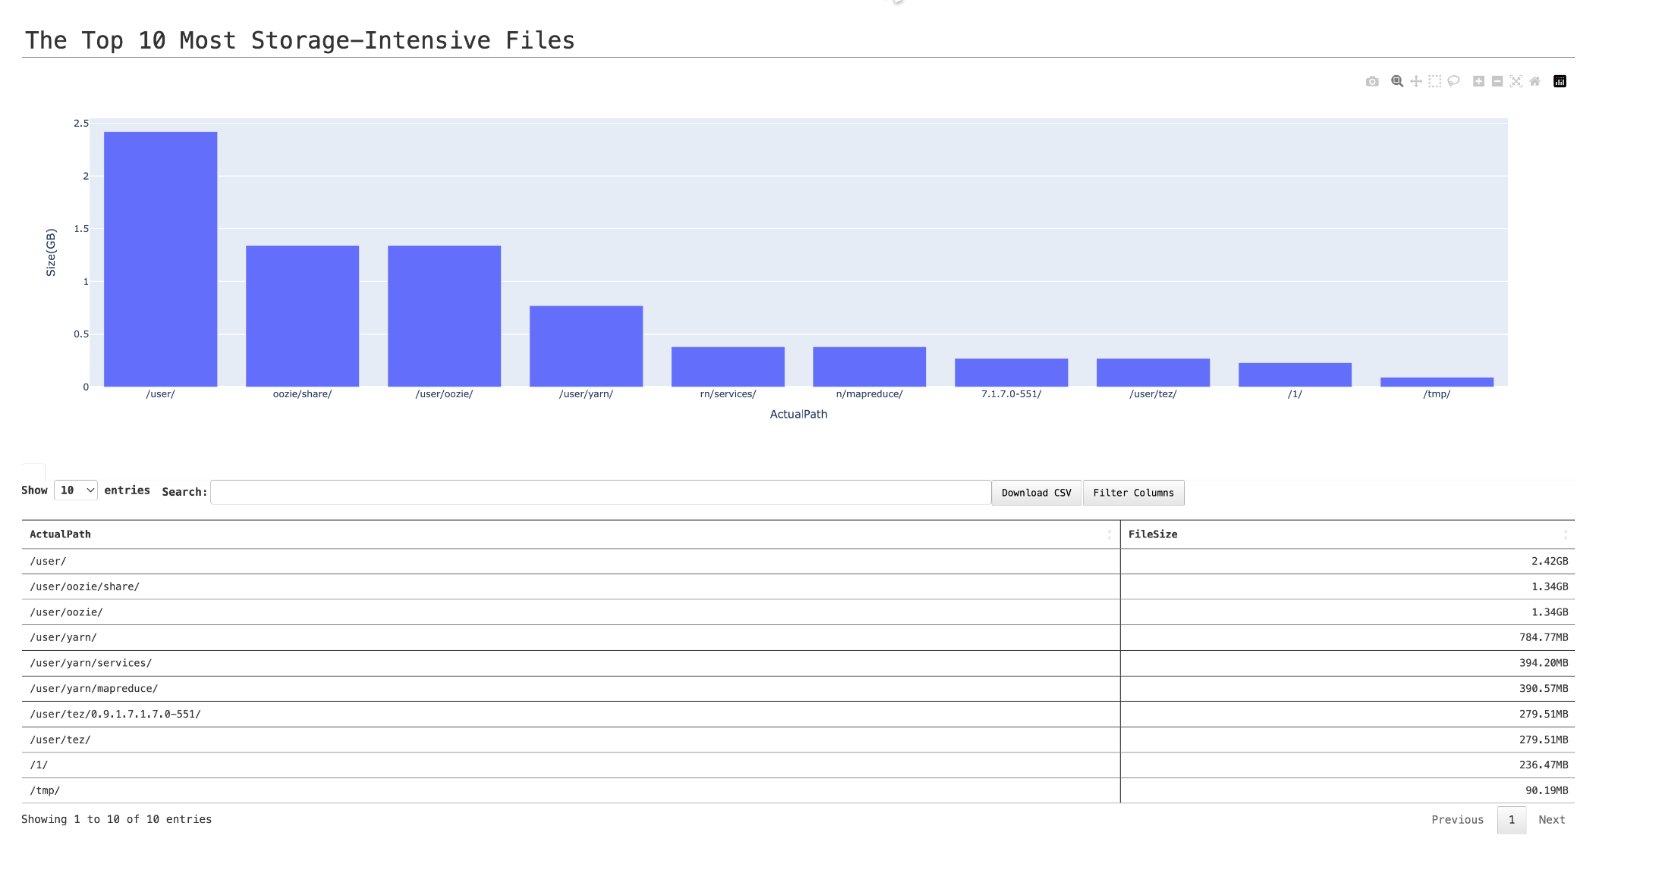Click the Filter Columns button
This screenshot has height=882, width=1656.
[1133, 493]
